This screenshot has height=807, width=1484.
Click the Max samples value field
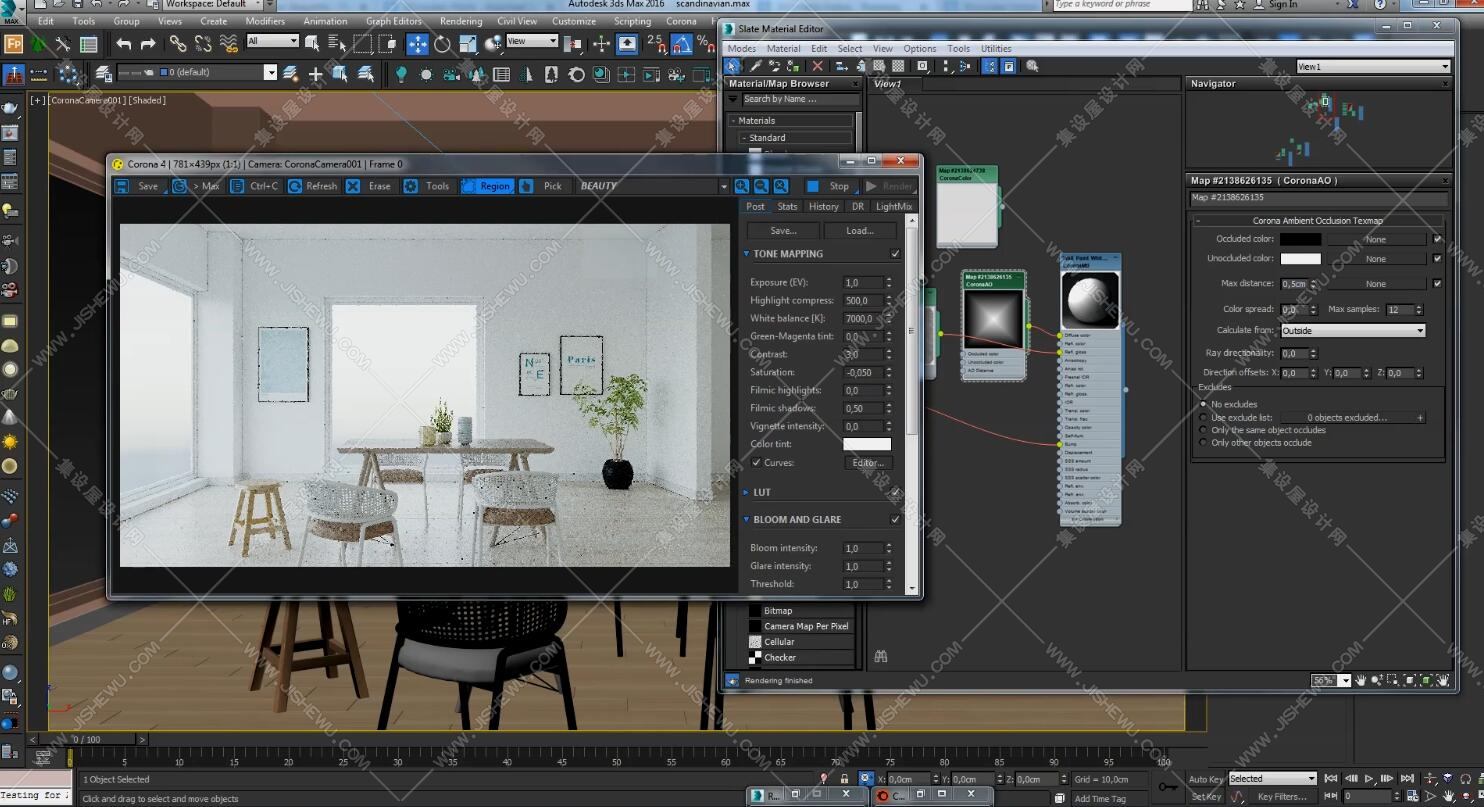click(x=1399, y=310)
